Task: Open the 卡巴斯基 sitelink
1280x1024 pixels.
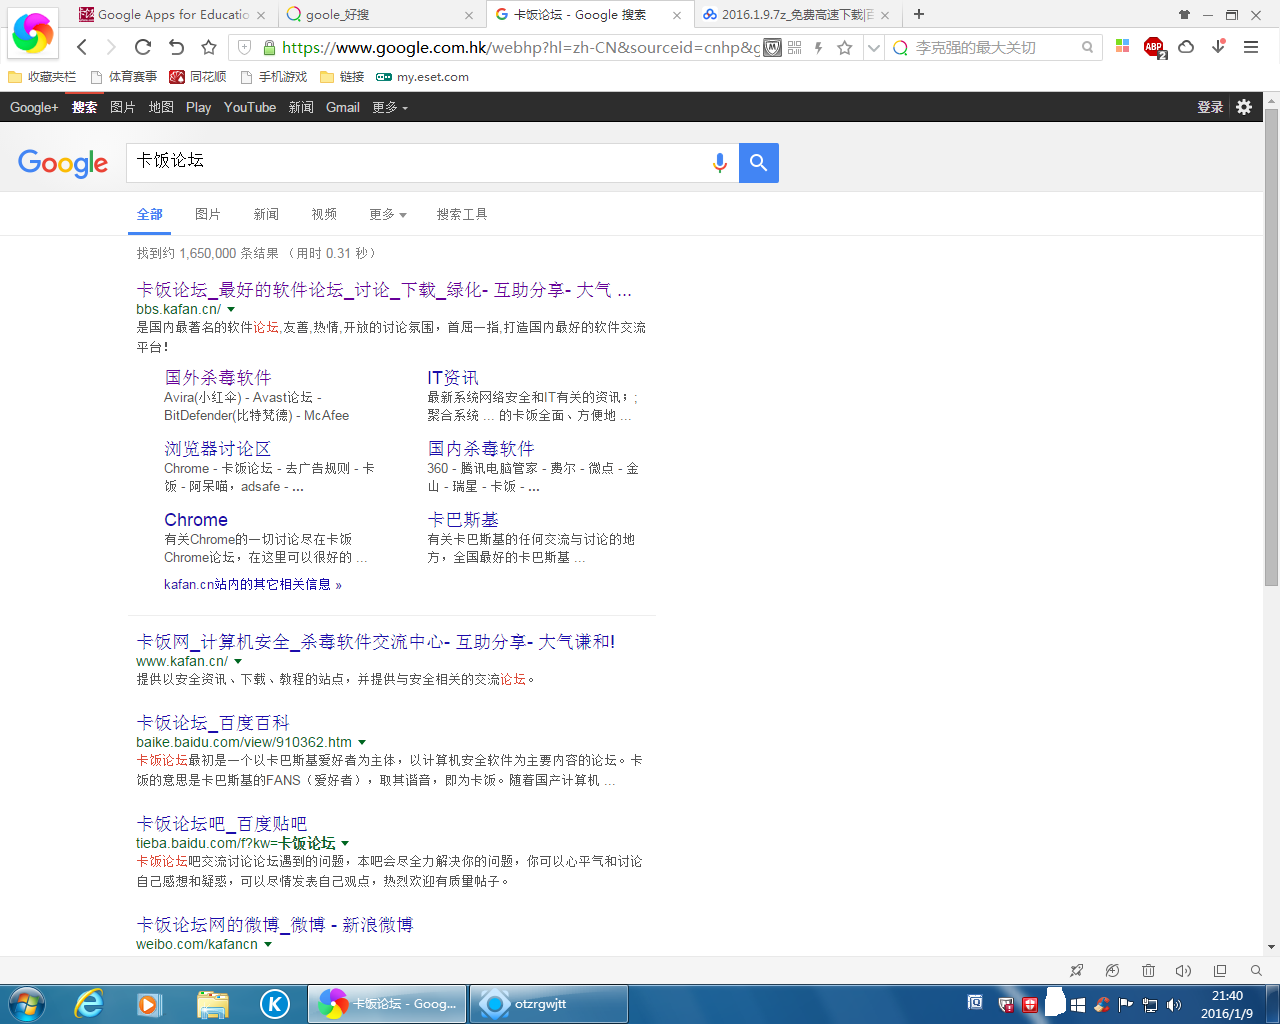Action: point(463,520)
